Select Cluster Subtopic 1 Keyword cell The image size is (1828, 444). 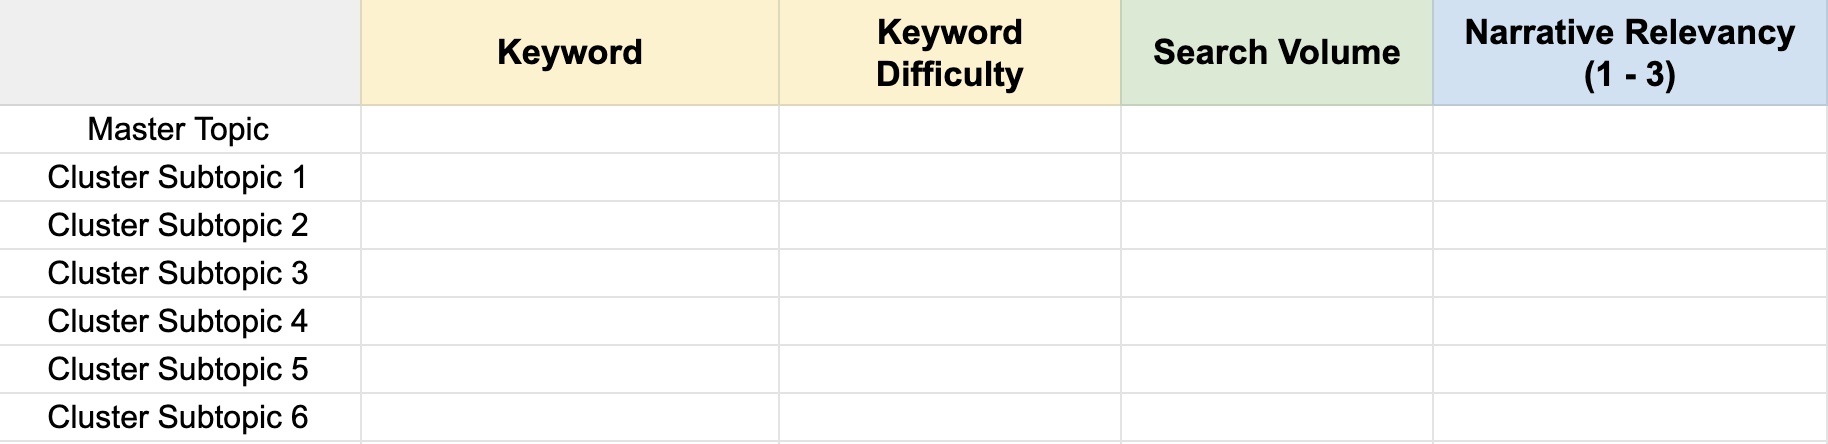pyautogui.click(x=570, y=177)
